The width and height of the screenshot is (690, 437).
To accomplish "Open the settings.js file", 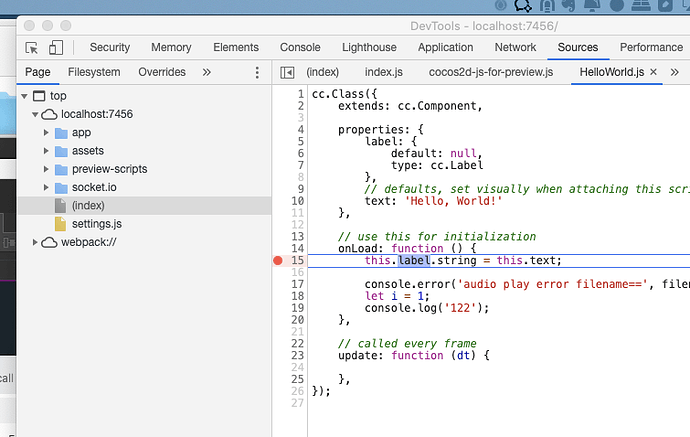I will pos(97,224).
